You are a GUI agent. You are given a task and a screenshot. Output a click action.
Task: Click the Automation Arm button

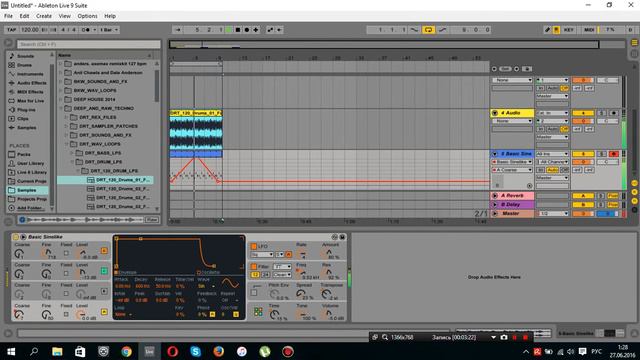[270, 30]
